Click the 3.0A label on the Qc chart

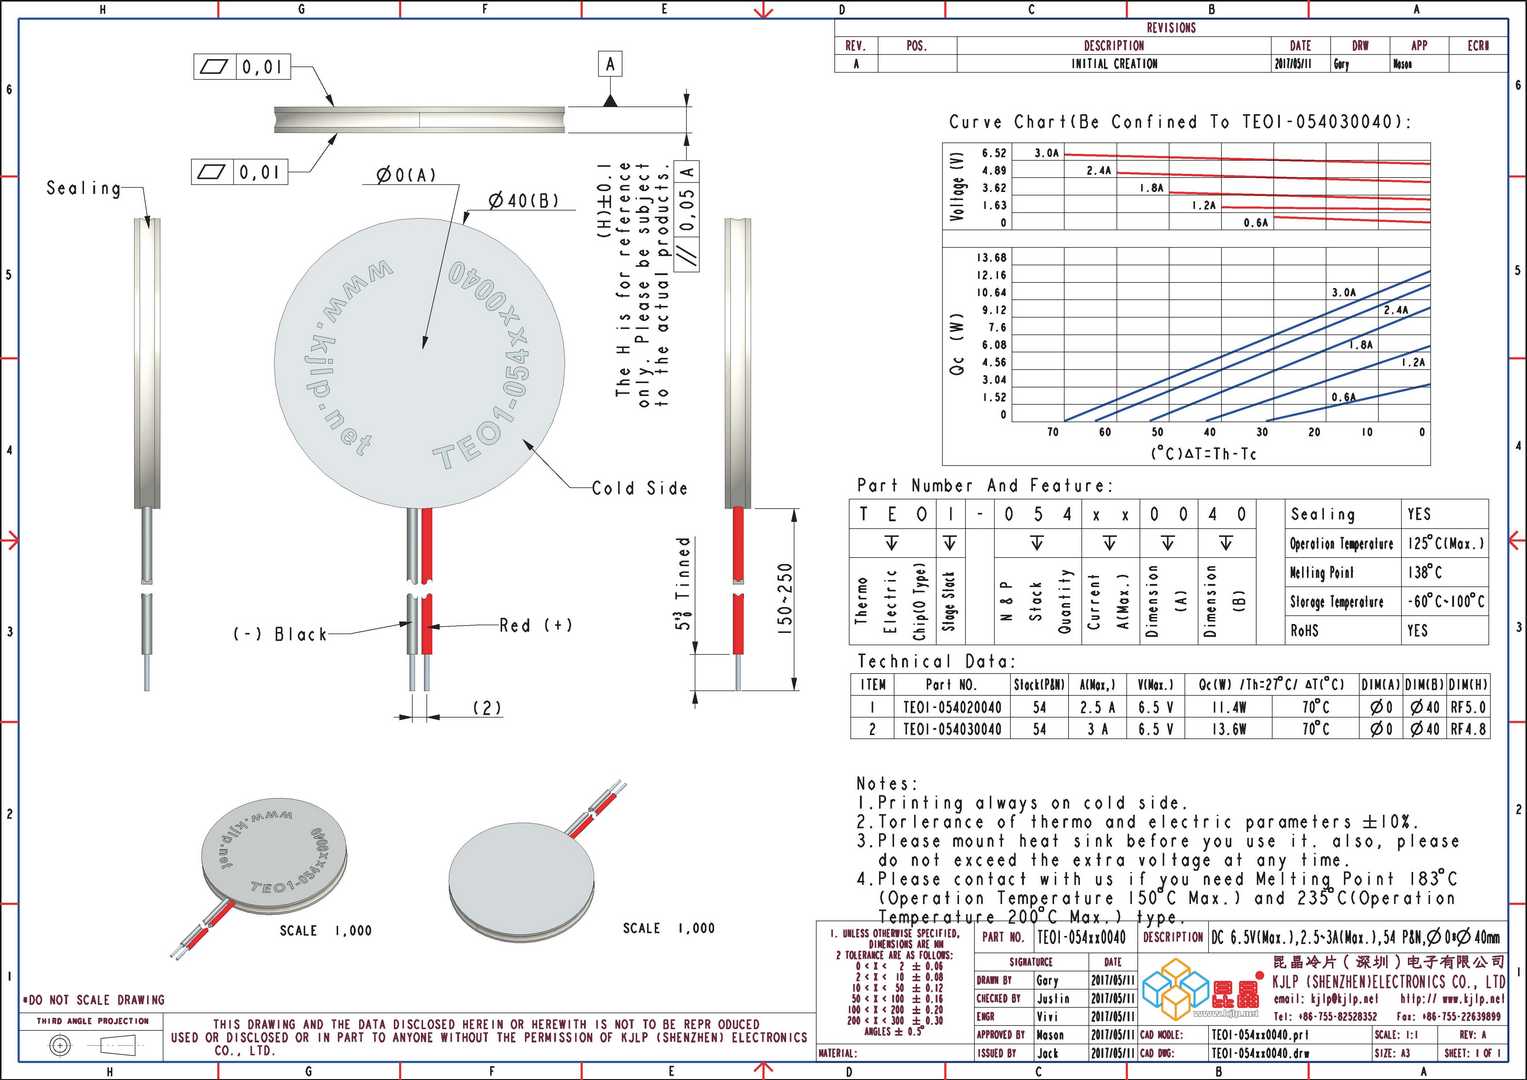1344,293
